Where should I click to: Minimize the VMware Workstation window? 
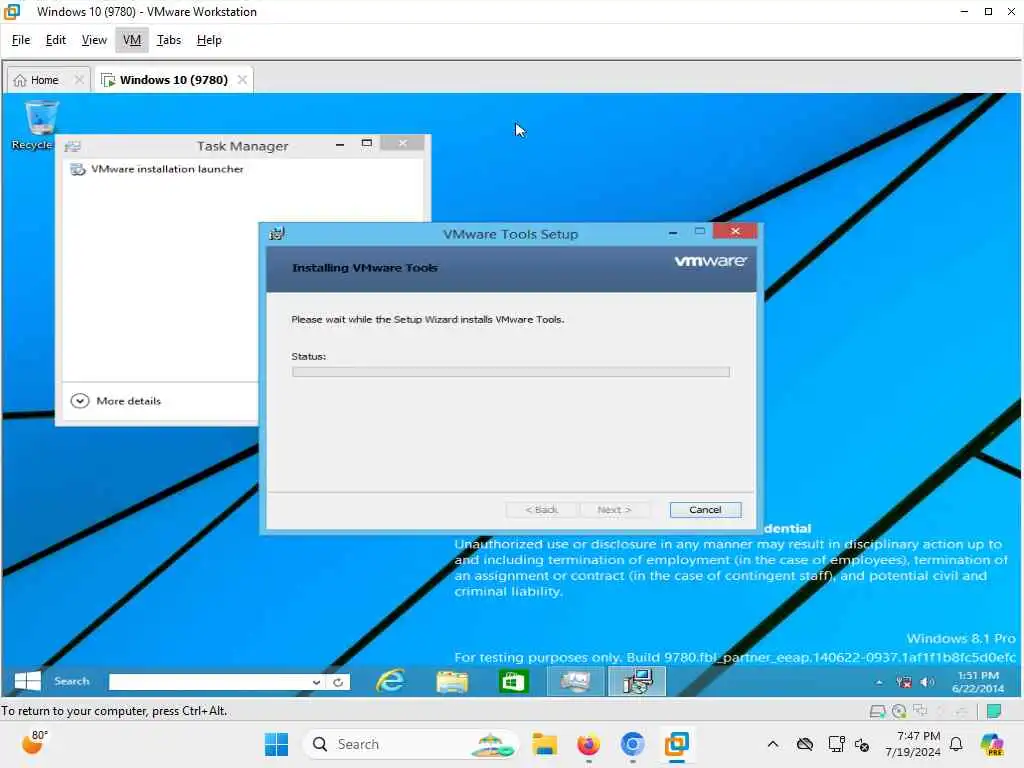(x=964, y=12)
